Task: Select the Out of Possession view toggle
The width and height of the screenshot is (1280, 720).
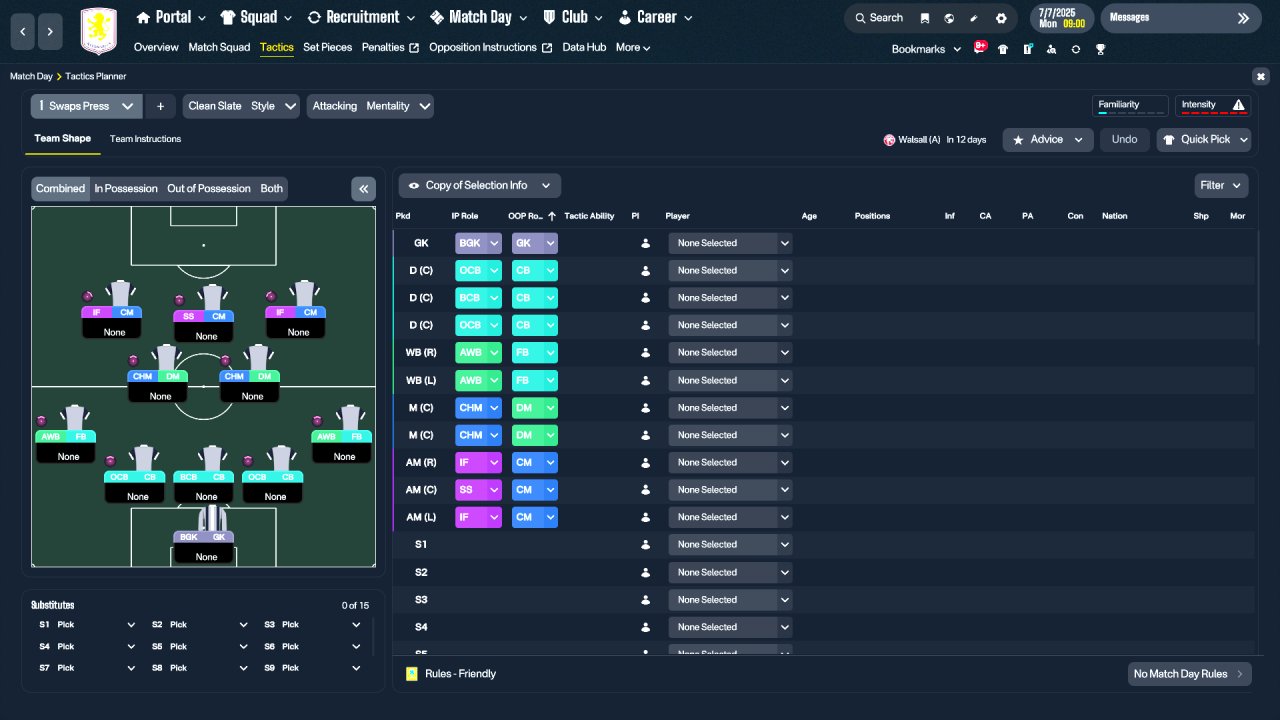Action: pyautogui.click(x=209, y=188)
